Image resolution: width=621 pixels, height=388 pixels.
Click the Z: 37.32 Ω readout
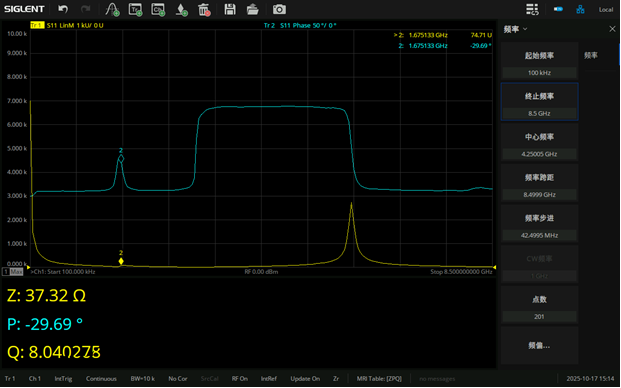point(47,296)
